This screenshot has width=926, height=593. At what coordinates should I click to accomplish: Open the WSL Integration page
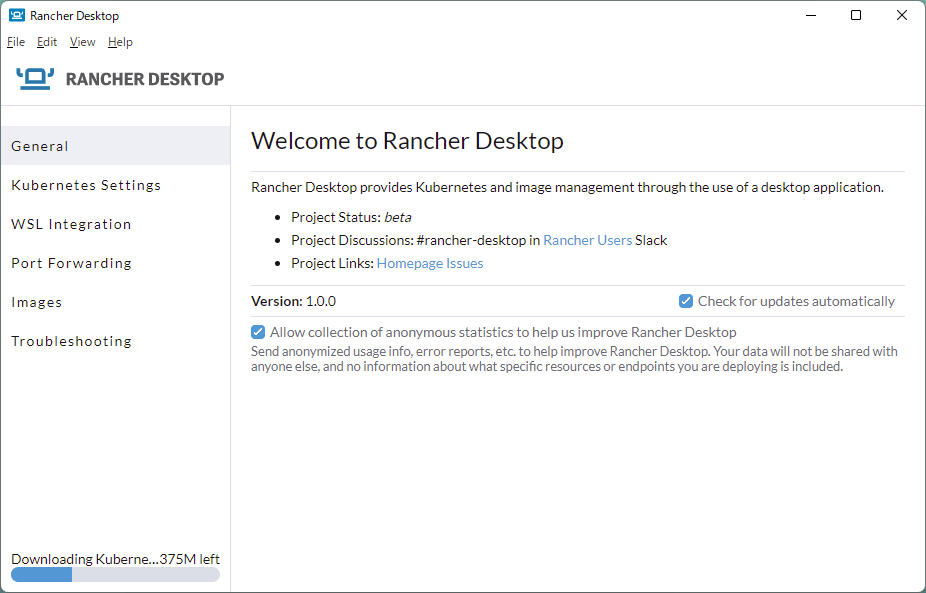tap(116, 224)
